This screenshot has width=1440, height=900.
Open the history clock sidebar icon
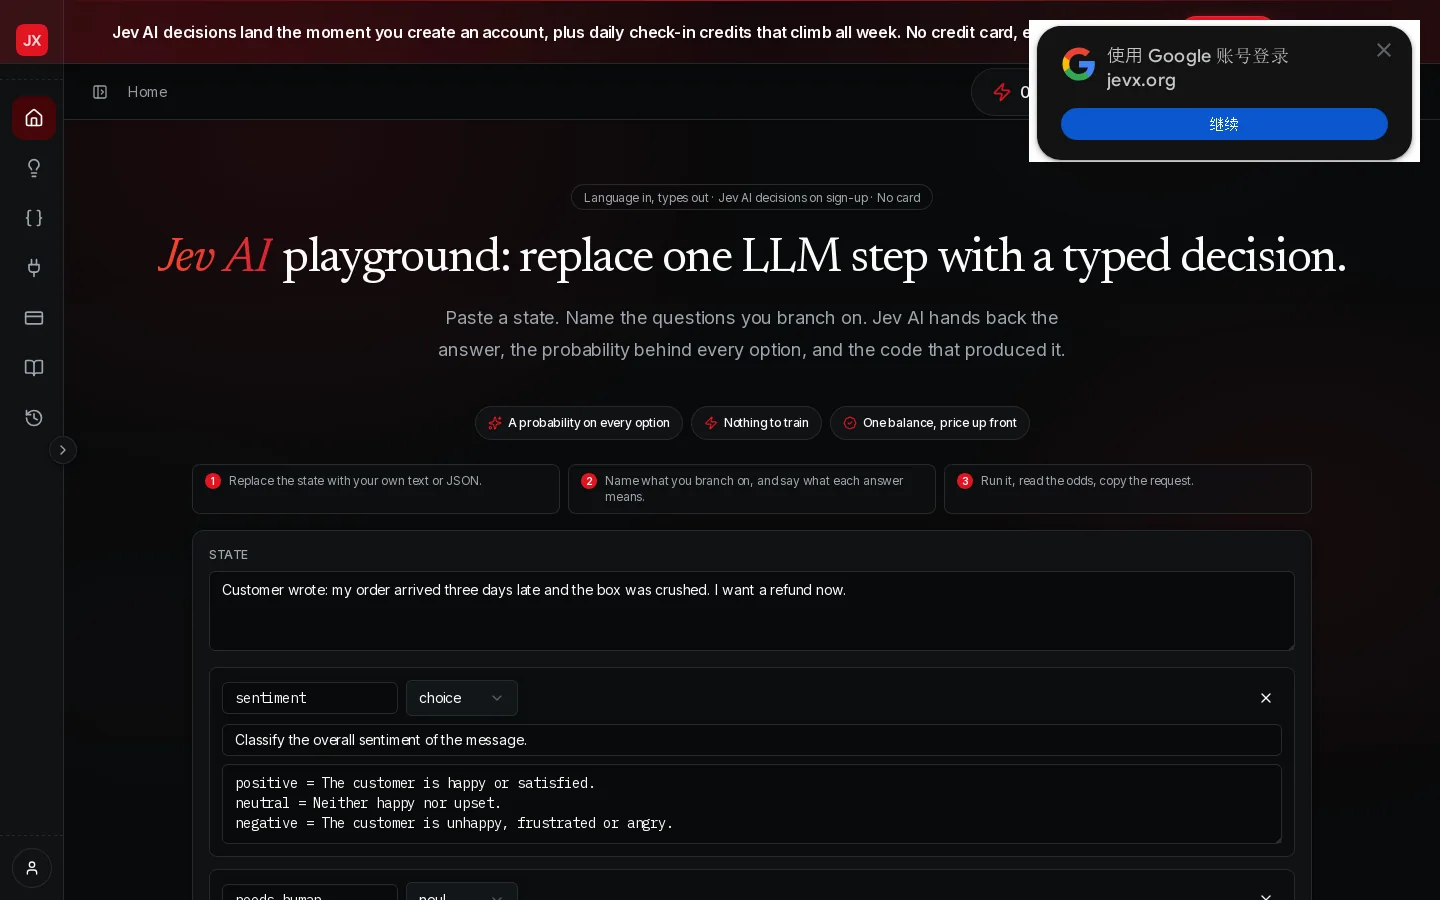click(34, 418)
